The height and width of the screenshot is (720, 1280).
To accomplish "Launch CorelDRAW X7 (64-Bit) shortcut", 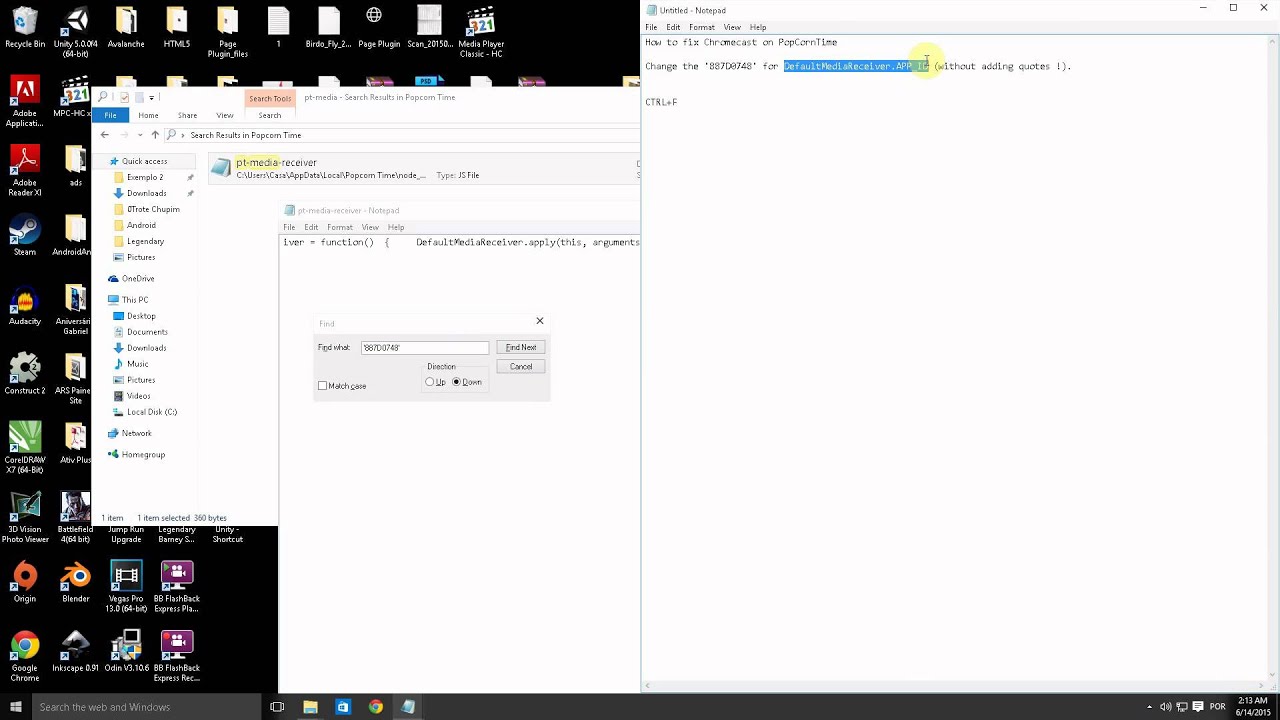I will 25,447.
